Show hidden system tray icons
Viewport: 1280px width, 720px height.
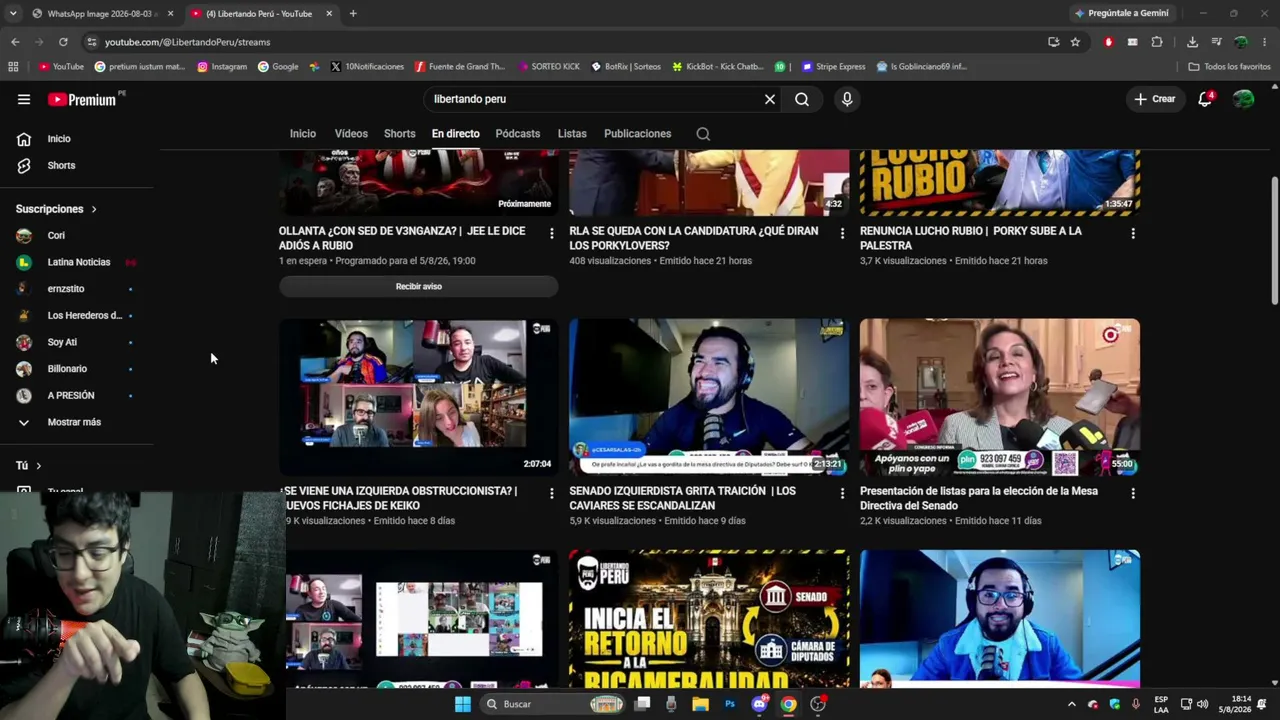click(1072, 704)
